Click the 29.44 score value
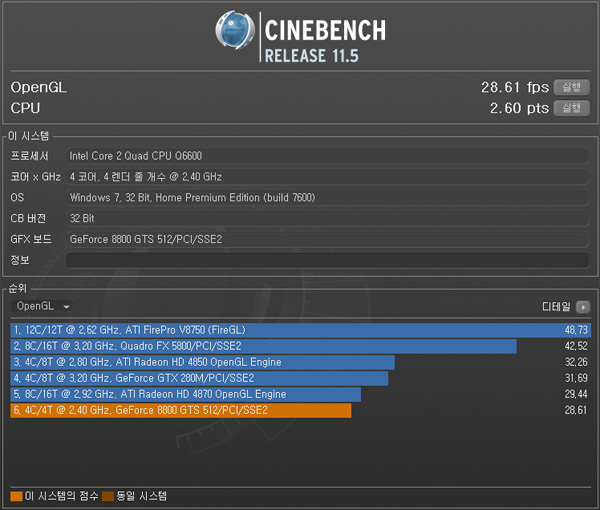 coord(576,394)
